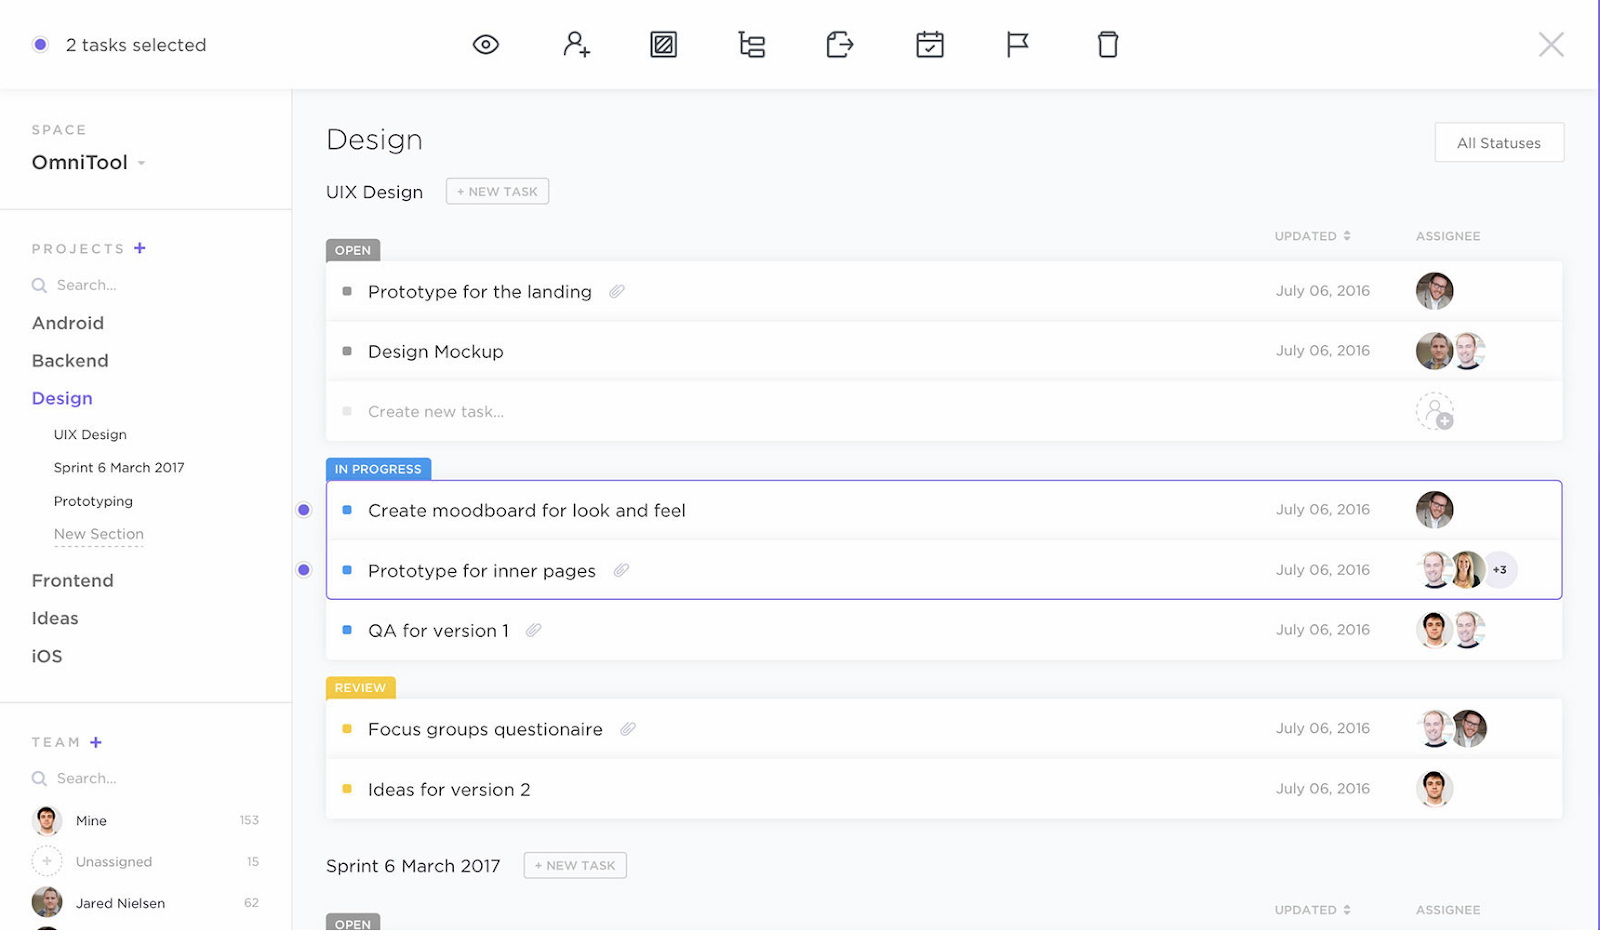Click status square of Prototype for the landing
The width and height of the screenshot is (1600, 945).
(x=347, y=291)
